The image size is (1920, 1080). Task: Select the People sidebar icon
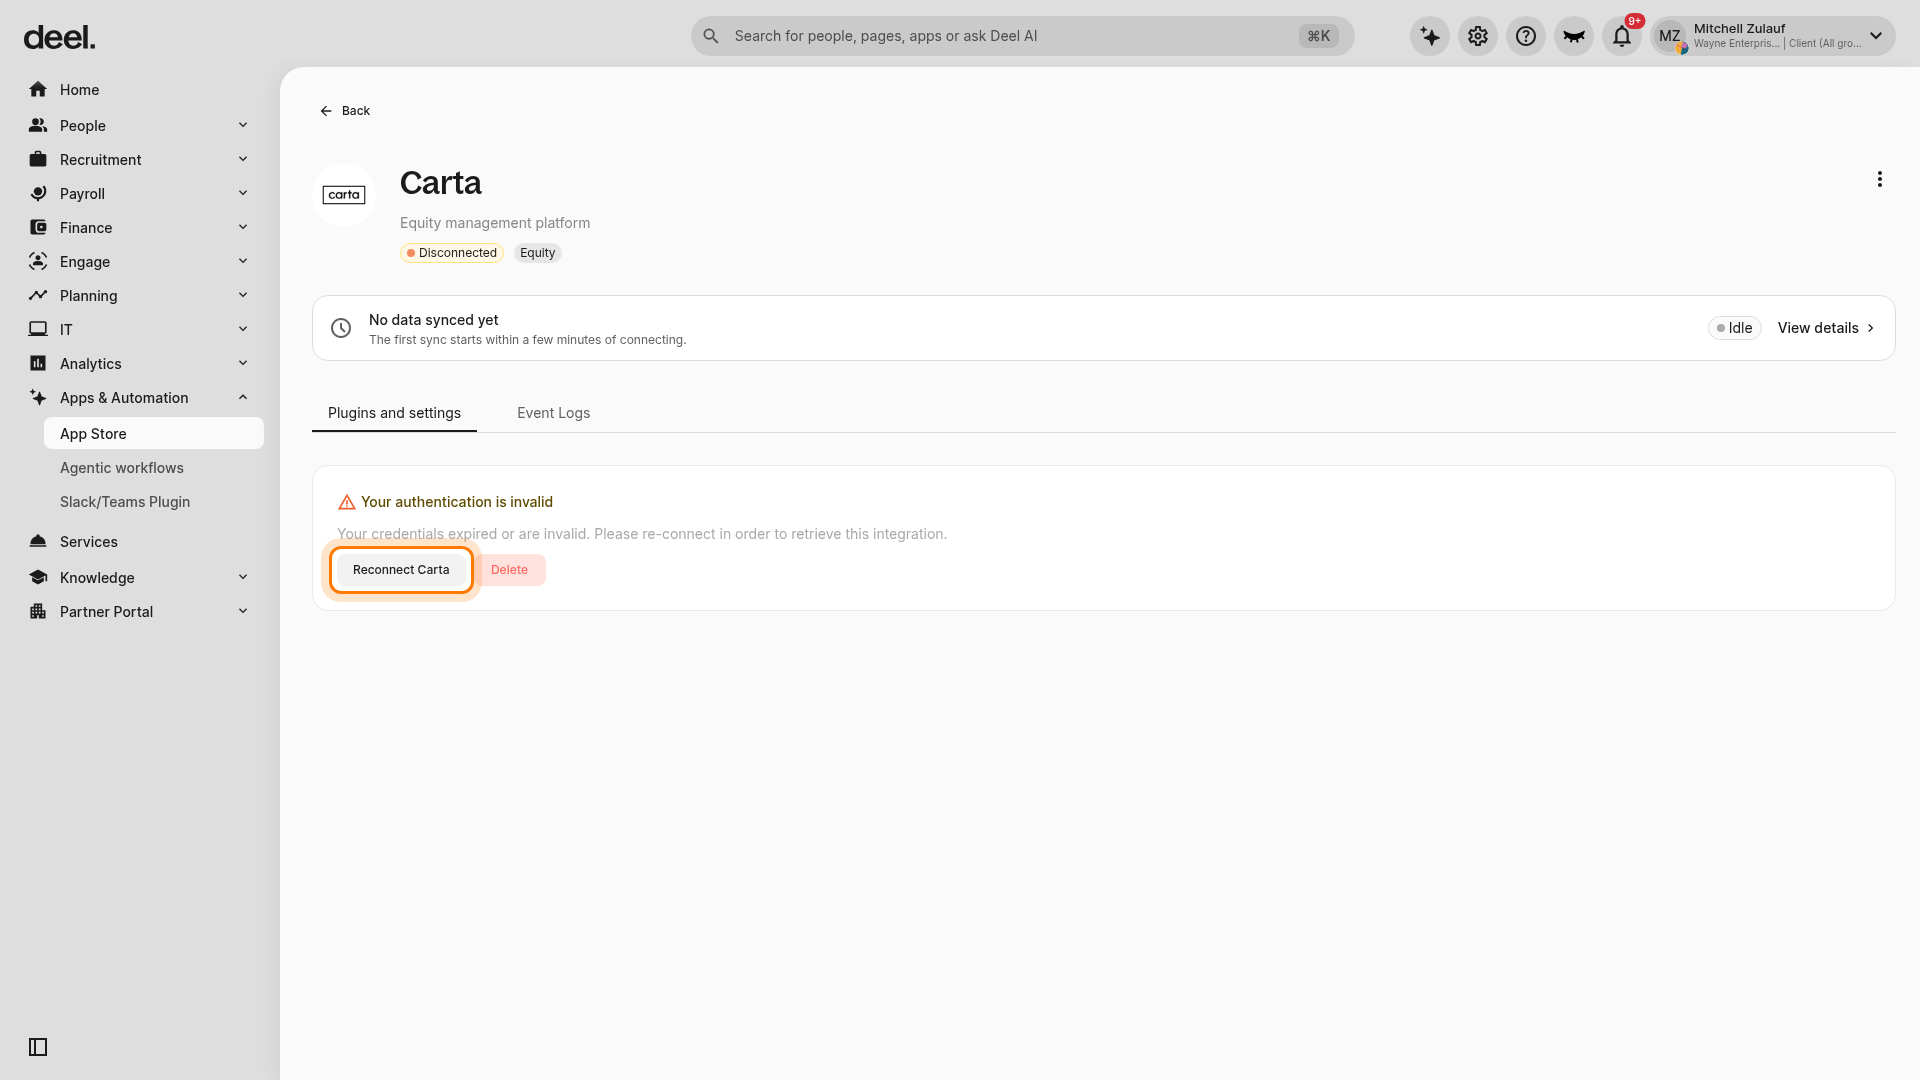[x=38, y=126]
